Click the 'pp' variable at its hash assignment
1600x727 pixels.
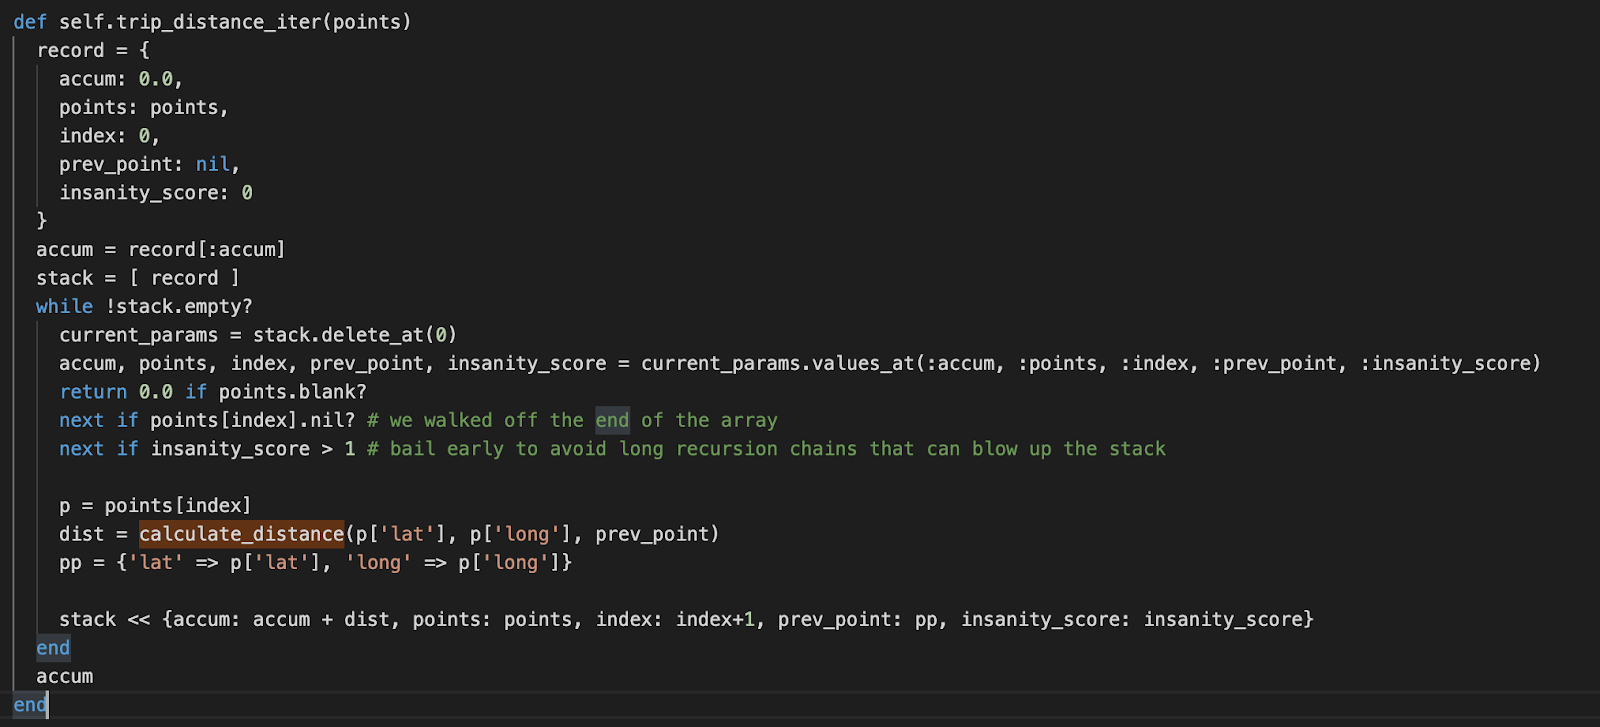pyautogui.click(x=70, y=563)
